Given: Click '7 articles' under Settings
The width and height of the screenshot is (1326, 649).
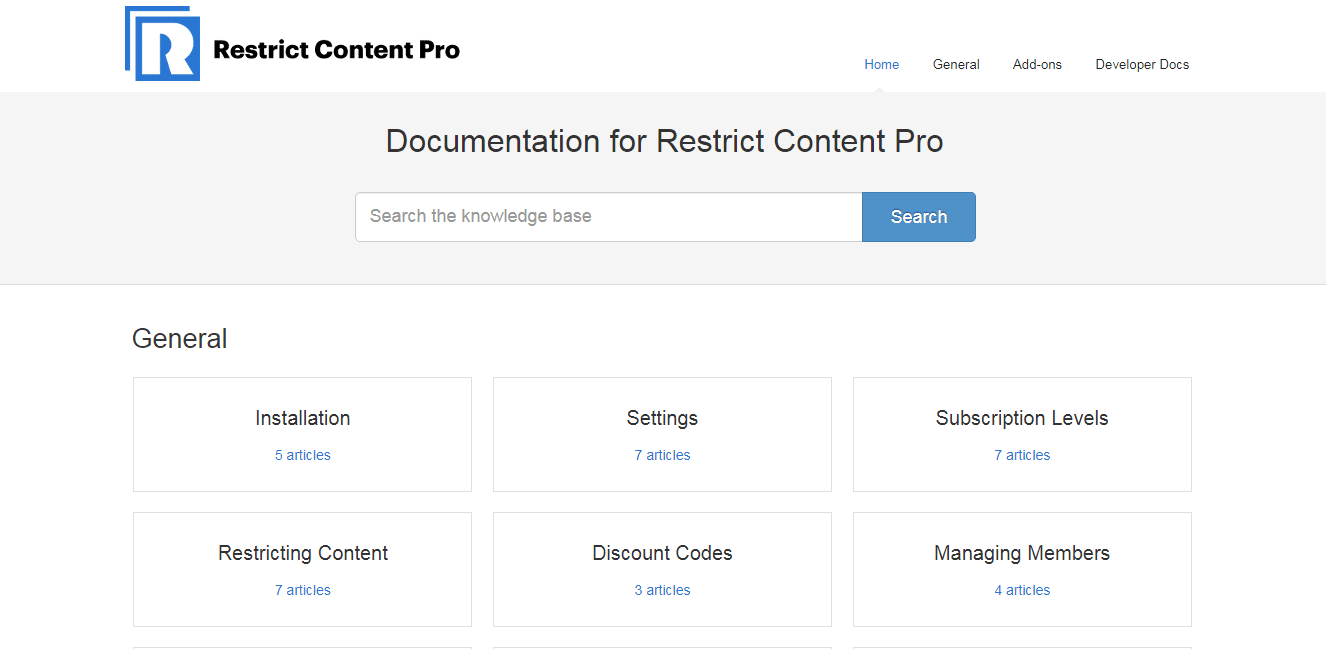Looking at the screenshot, I should pyautogui.click(x=662, y=455).
